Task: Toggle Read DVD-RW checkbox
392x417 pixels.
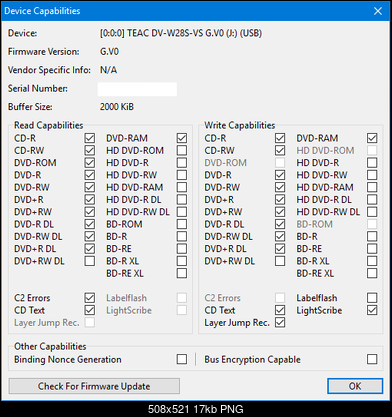Action: (x=90, y=187)
